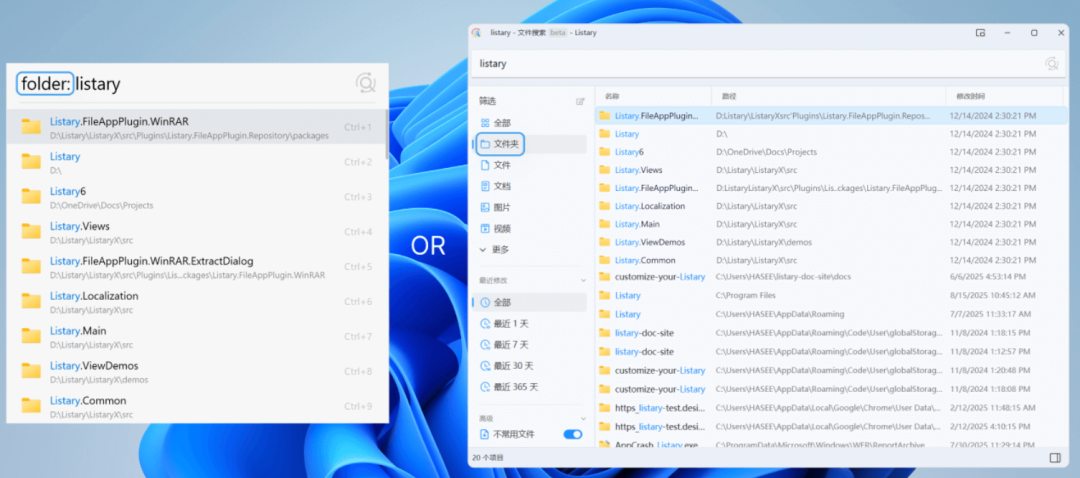Select listary-doc-site row modified 1:12:57 PM

click(831, 351)
